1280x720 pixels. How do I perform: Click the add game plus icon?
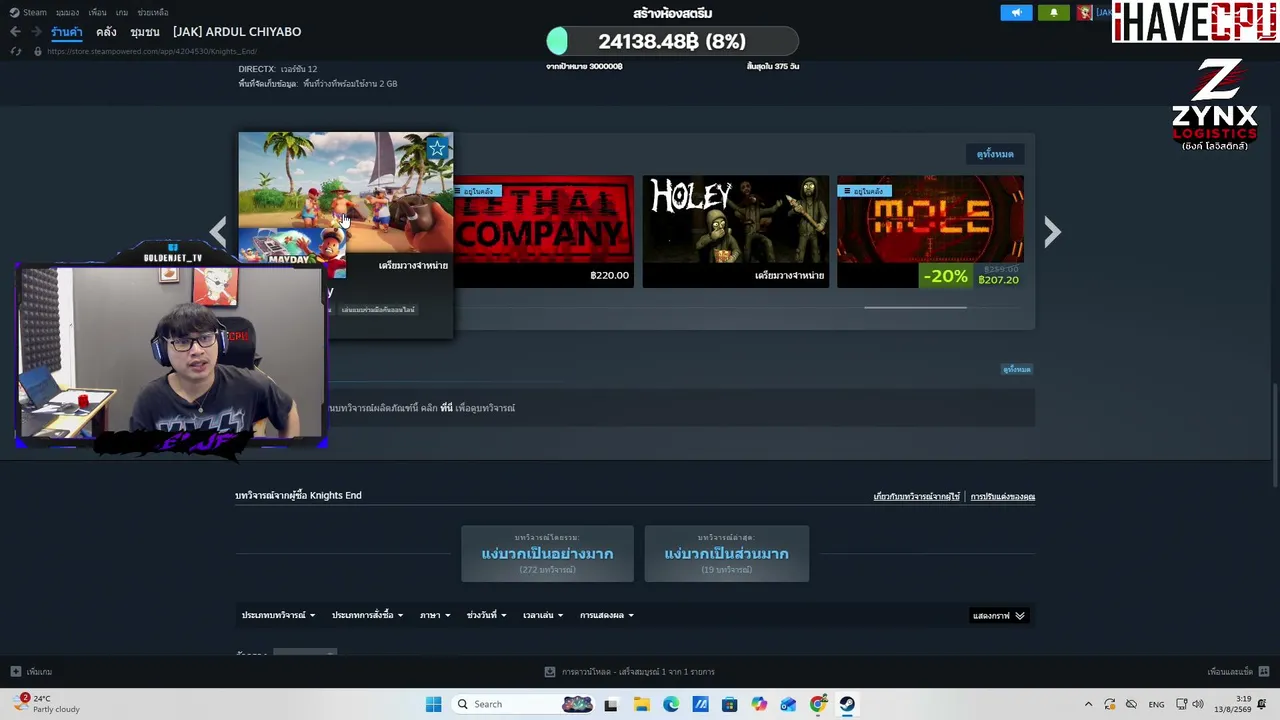click(x=15, y=672)
